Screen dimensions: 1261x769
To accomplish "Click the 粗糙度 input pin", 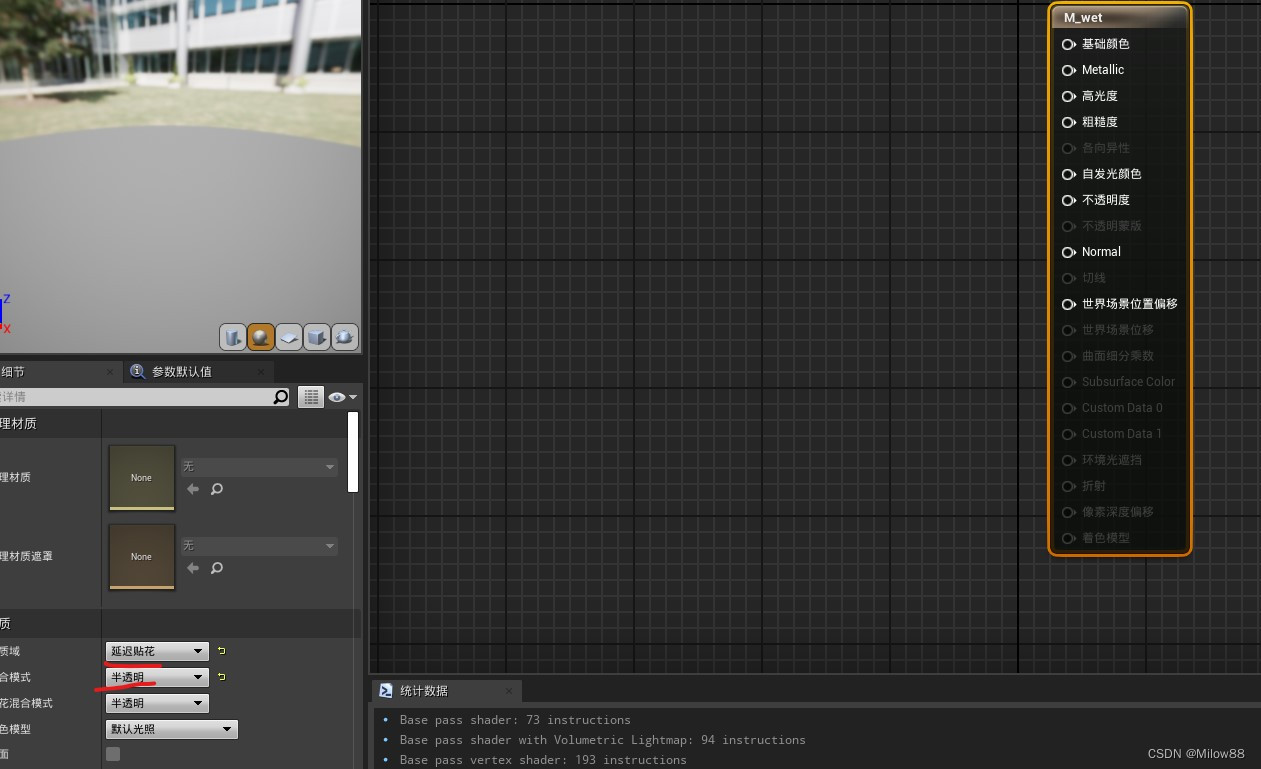I will tap(1068, 122).
